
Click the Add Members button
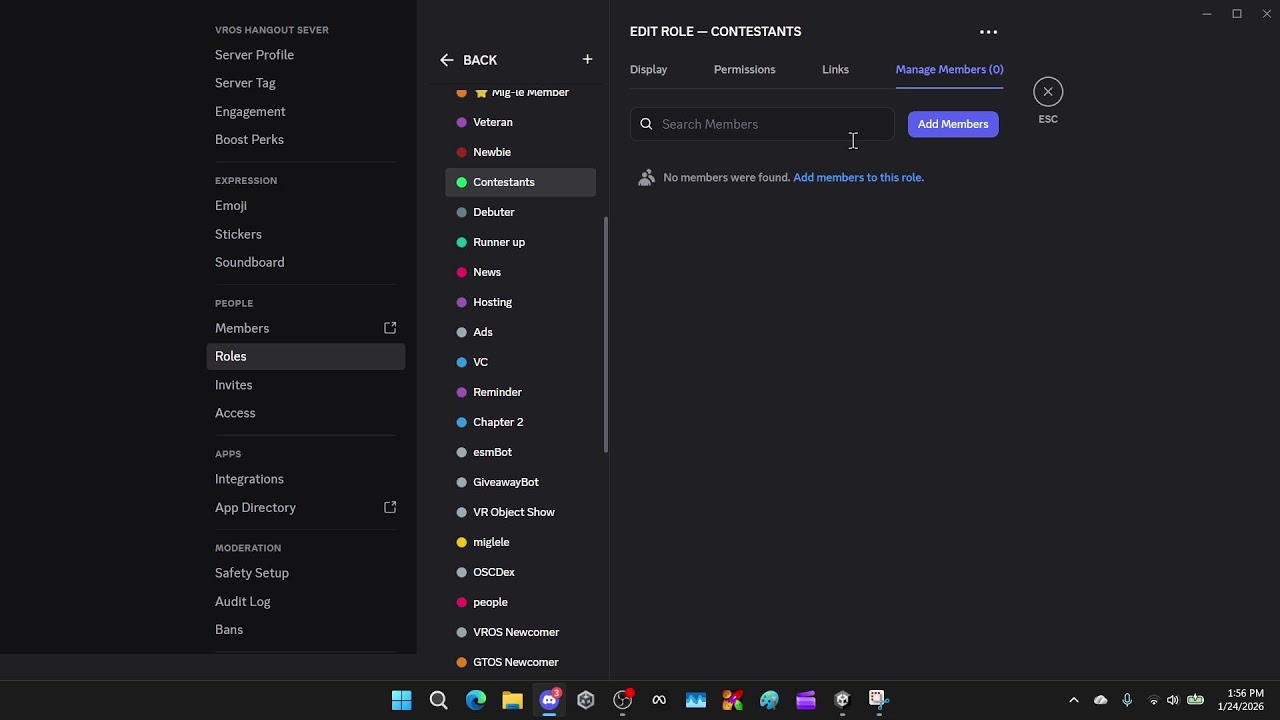(x=953, y=124)
